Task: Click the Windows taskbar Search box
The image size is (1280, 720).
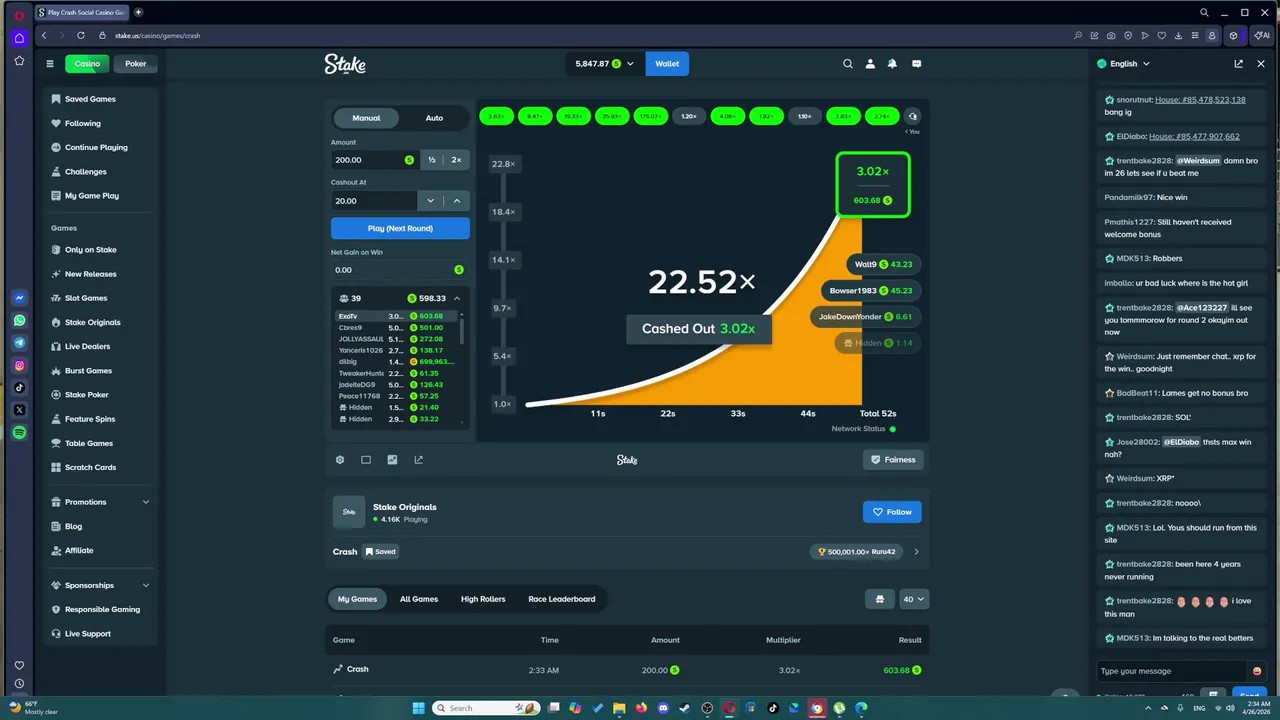Action: [x=487, y=708]
